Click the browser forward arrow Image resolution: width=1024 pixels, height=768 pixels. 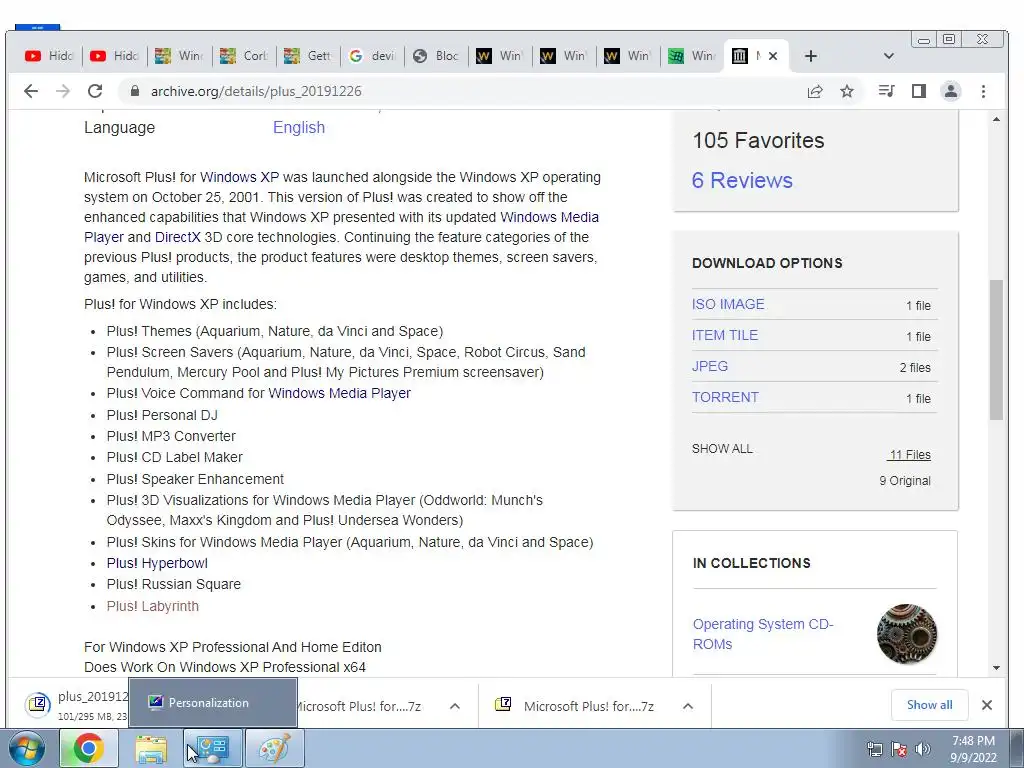(x=63, y=91)
